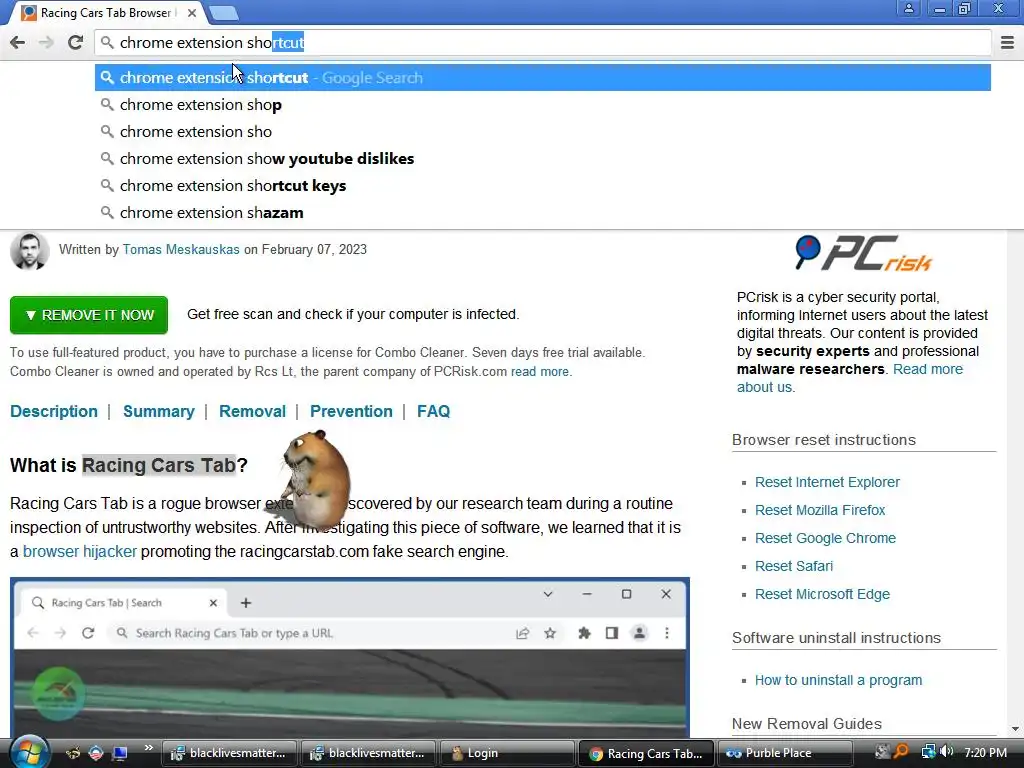This screenshot has width=1024, height=768.
Task: Click the 'Browser reset instructions' heading
Action: (824, 440)
